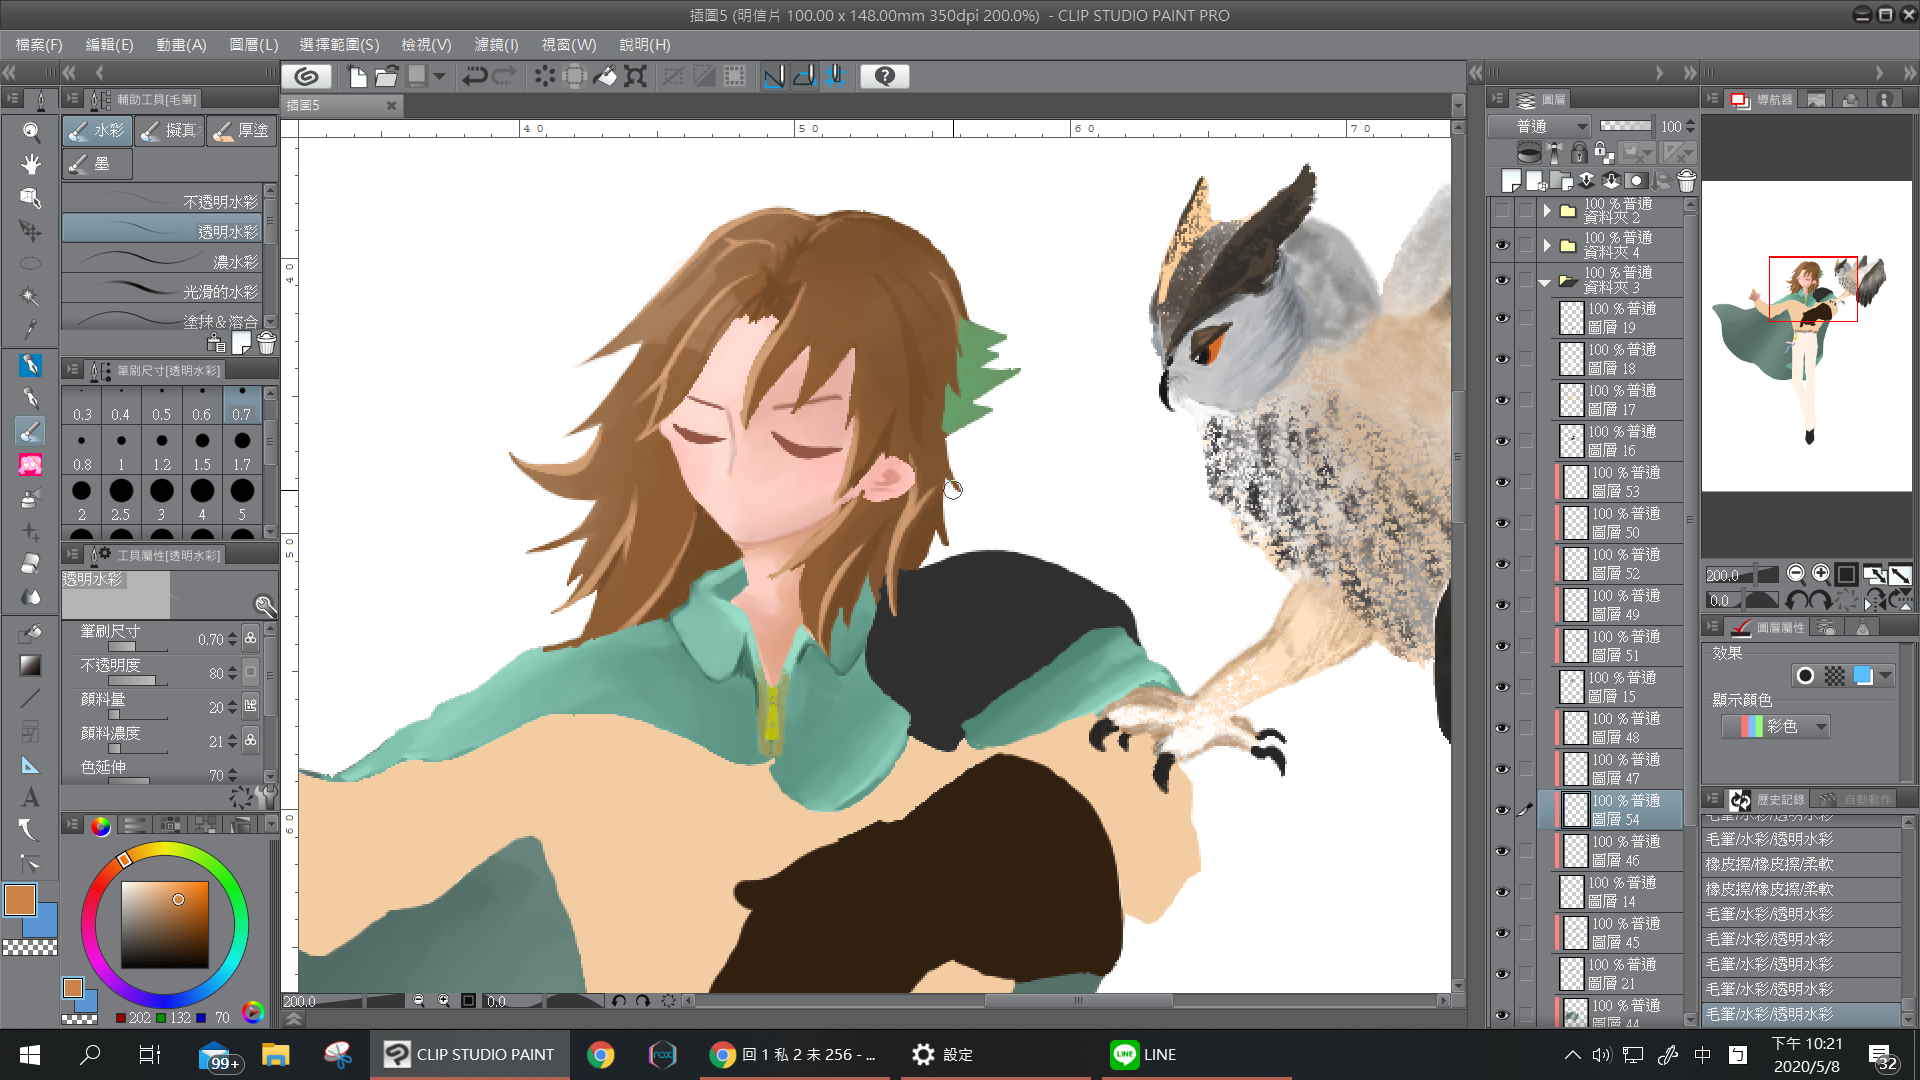1920x1080 pixels.
Task: Select the eyedropper tool
Action: 31,330
